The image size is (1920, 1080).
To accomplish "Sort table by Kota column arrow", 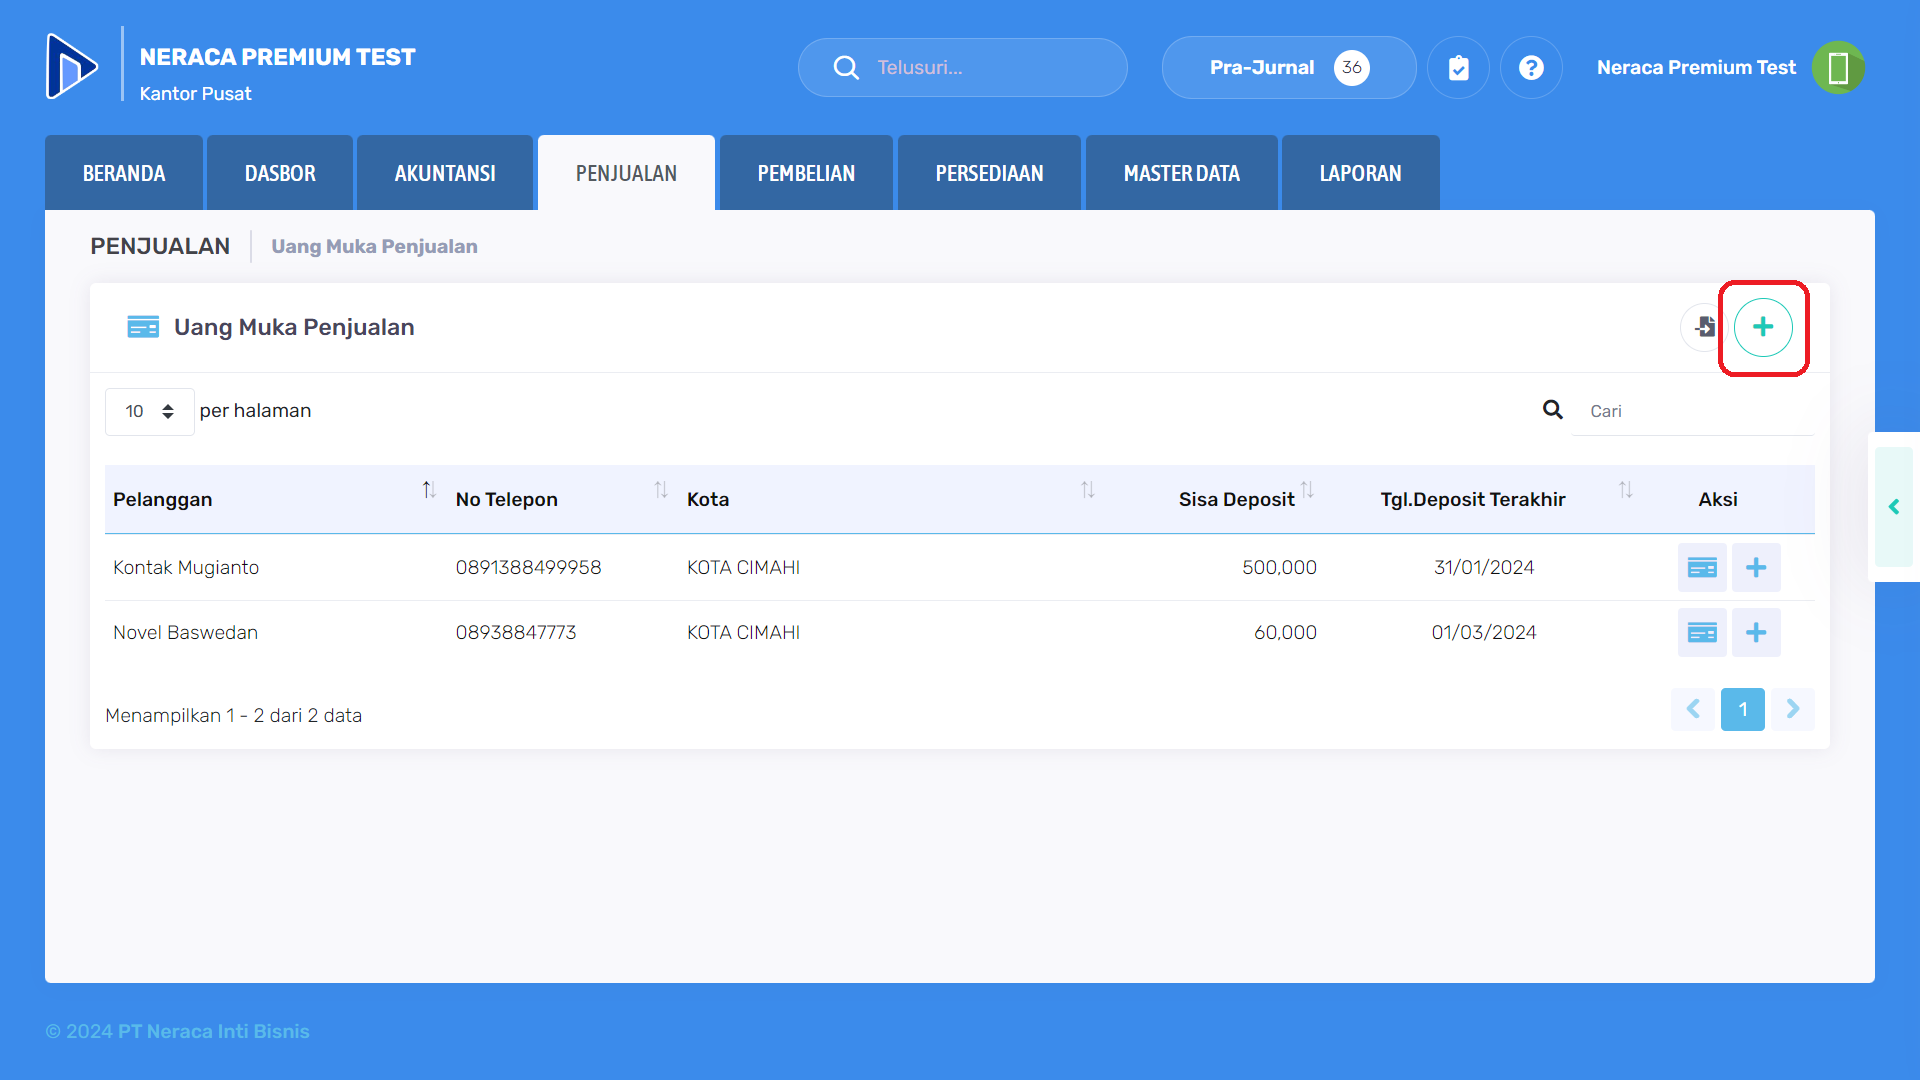I will 1088,490.
